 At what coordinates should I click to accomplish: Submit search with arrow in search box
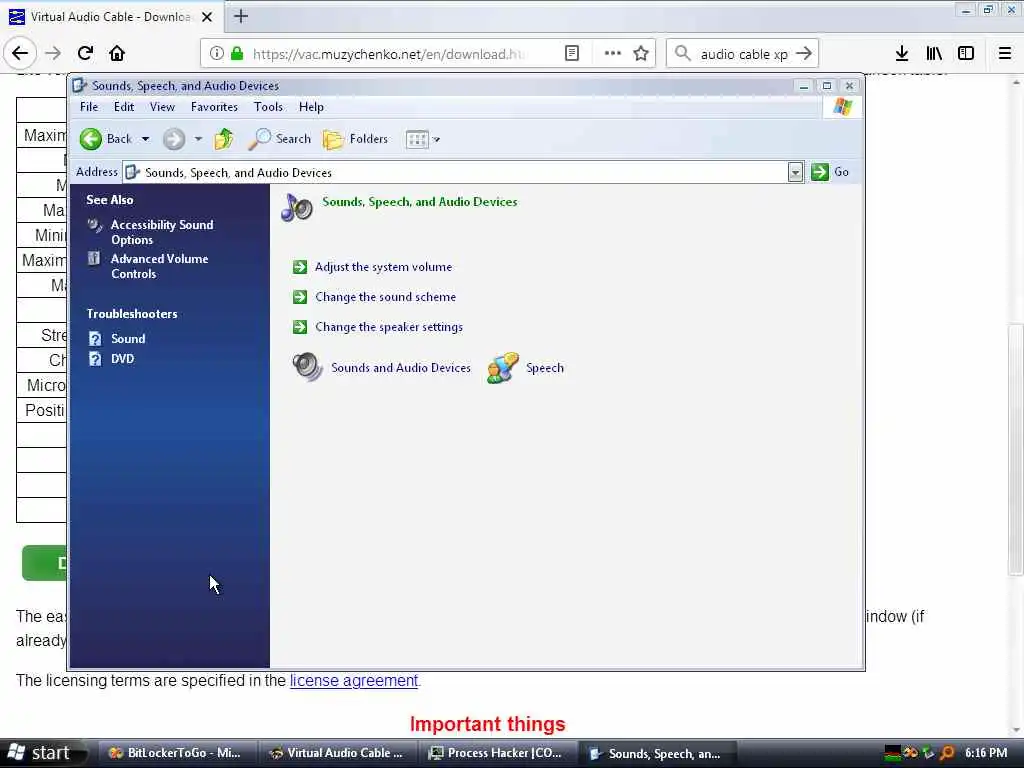804,54
